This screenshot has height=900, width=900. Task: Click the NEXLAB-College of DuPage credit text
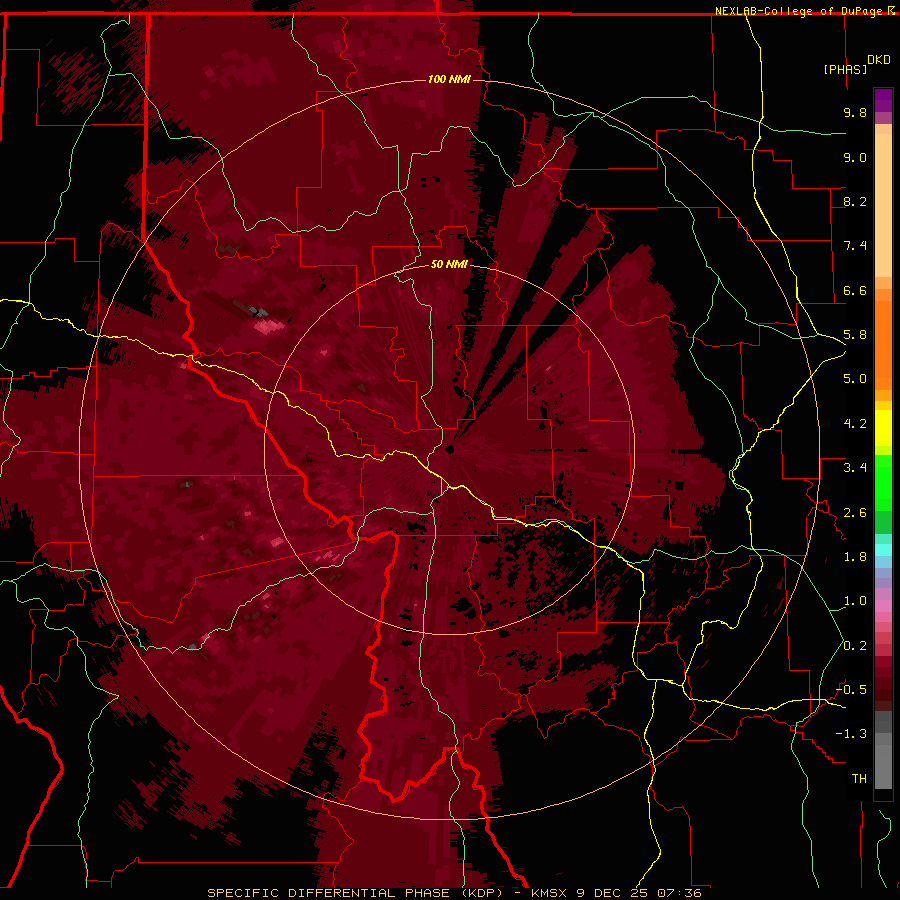coord(801,11)
